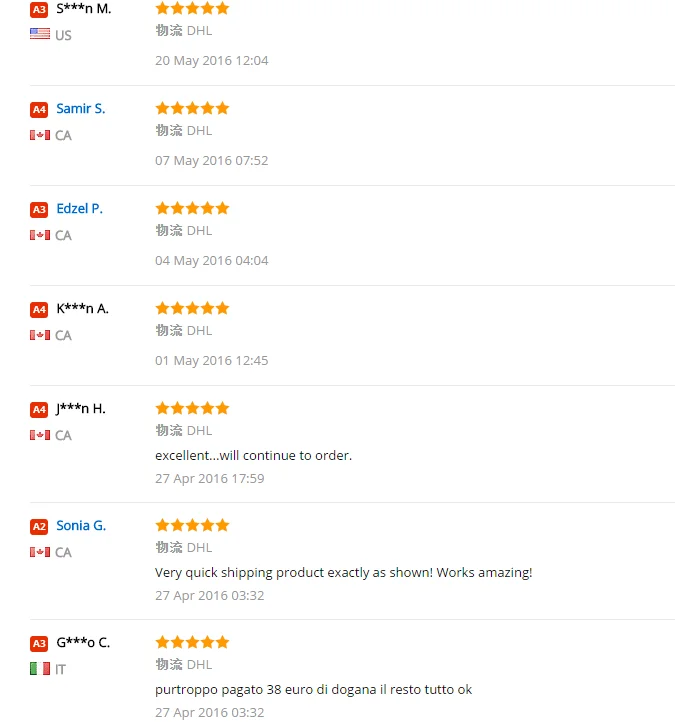Image resolution: width=675 pixels, height=722 pixels.
Task: Click the A4 badge beside J***n H.
Action: 39,409
